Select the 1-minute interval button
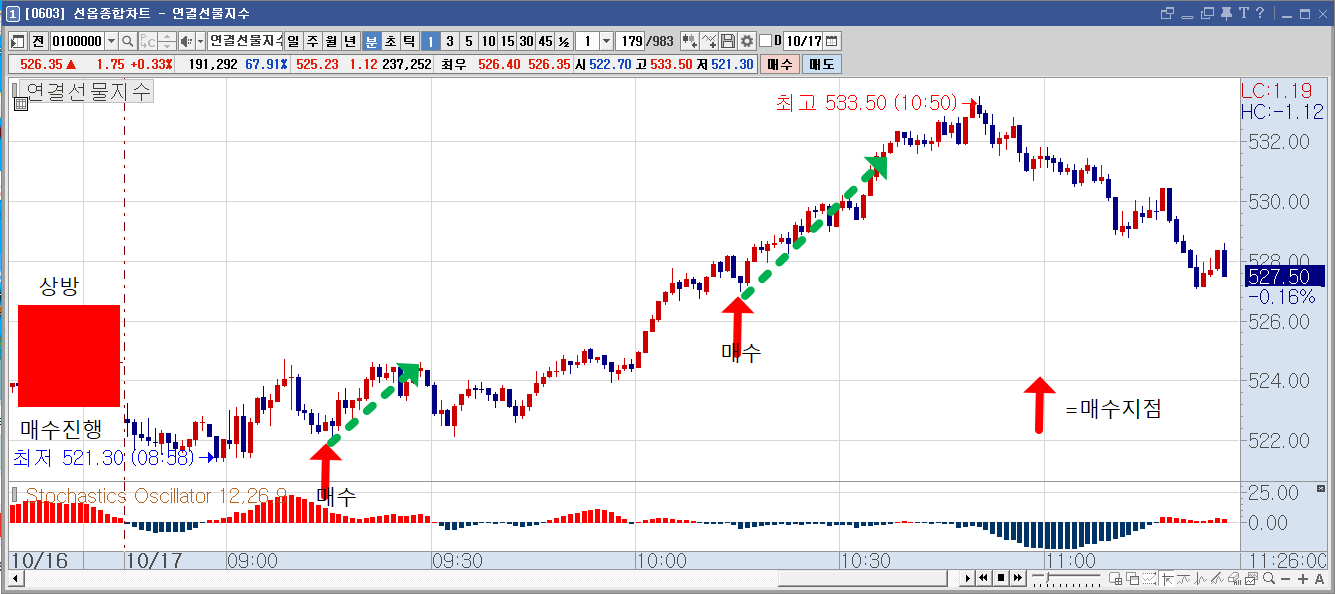Image resolution: width=1335 pixels, height=594 pixels. point(430,41)
